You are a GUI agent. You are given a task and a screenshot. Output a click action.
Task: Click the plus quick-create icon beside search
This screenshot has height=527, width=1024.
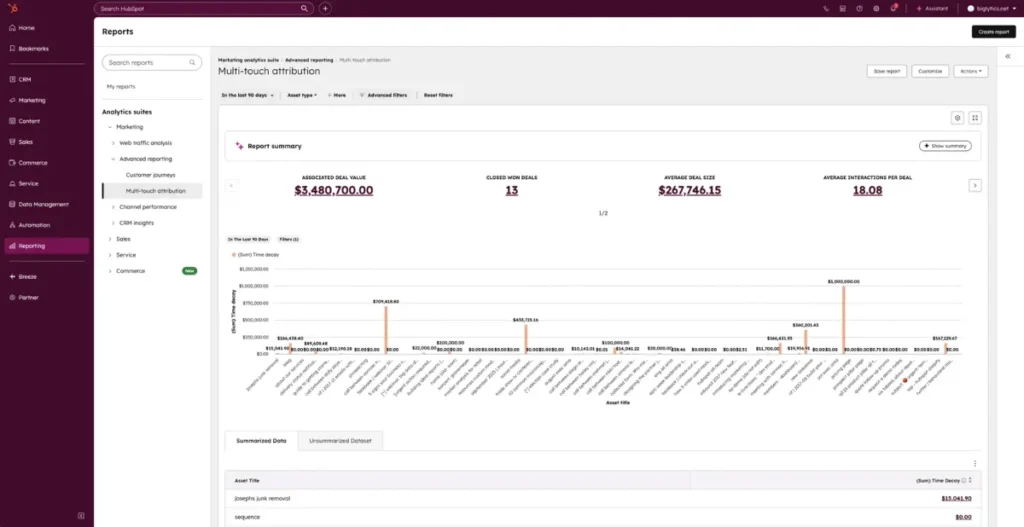(x=325, y=8)
